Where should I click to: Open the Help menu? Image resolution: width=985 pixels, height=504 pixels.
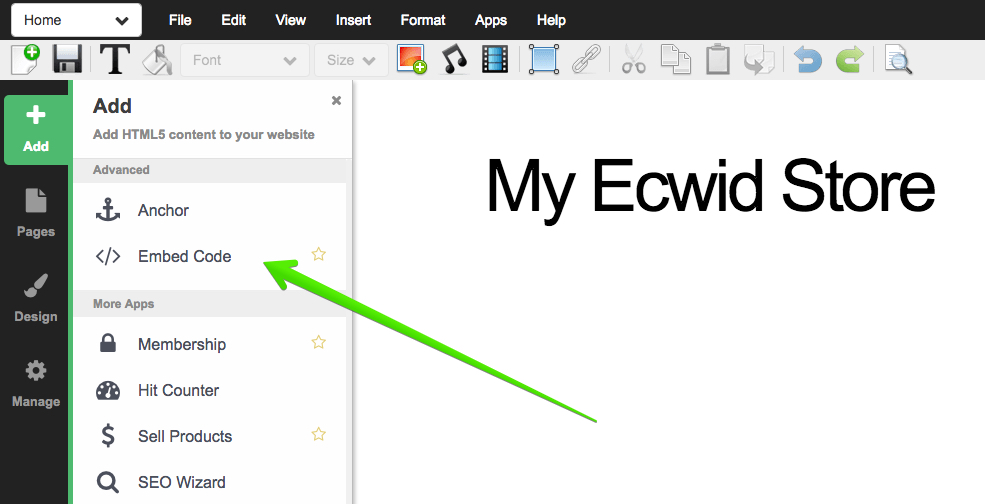click(x=551, y=20)
